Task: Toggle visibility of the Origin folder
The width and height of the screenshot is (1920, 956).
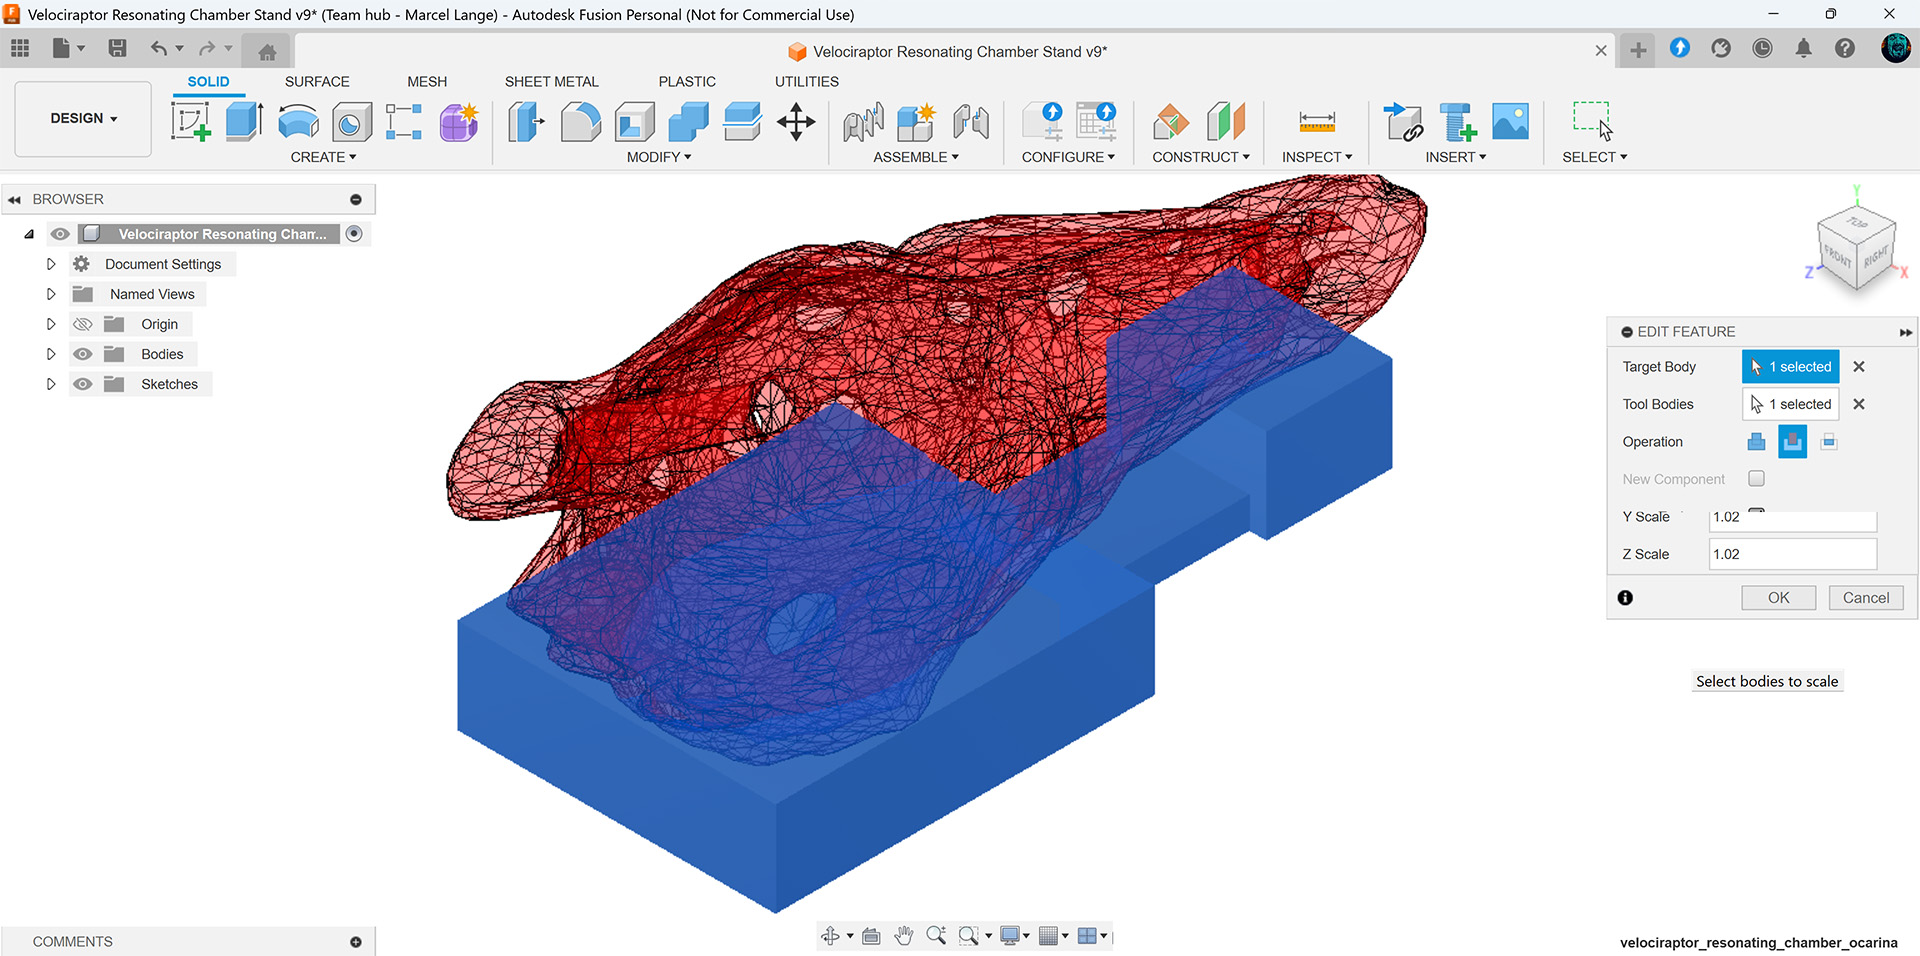Action: tap(83, 324)
